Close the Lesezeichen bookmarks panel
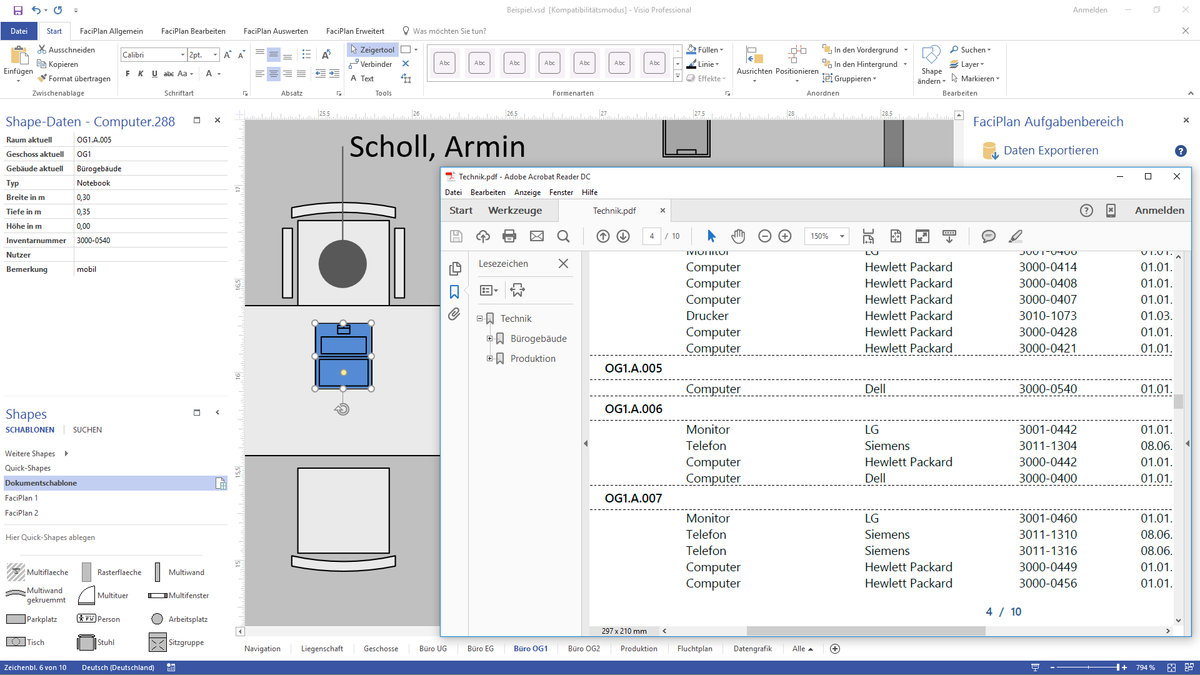This screenshot has height=675, width=1200. tap(563, 264)
